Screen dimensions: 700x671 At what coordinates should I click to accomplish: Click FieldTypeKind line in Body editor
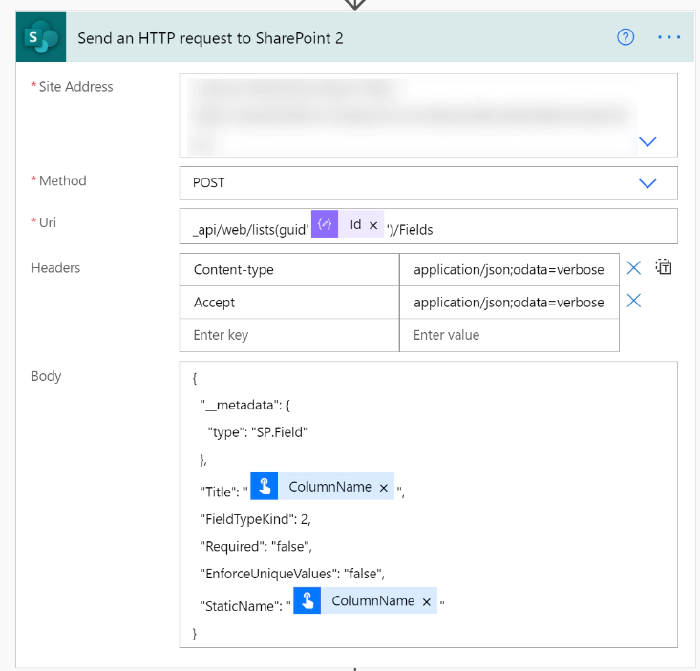tap(262, 517)
